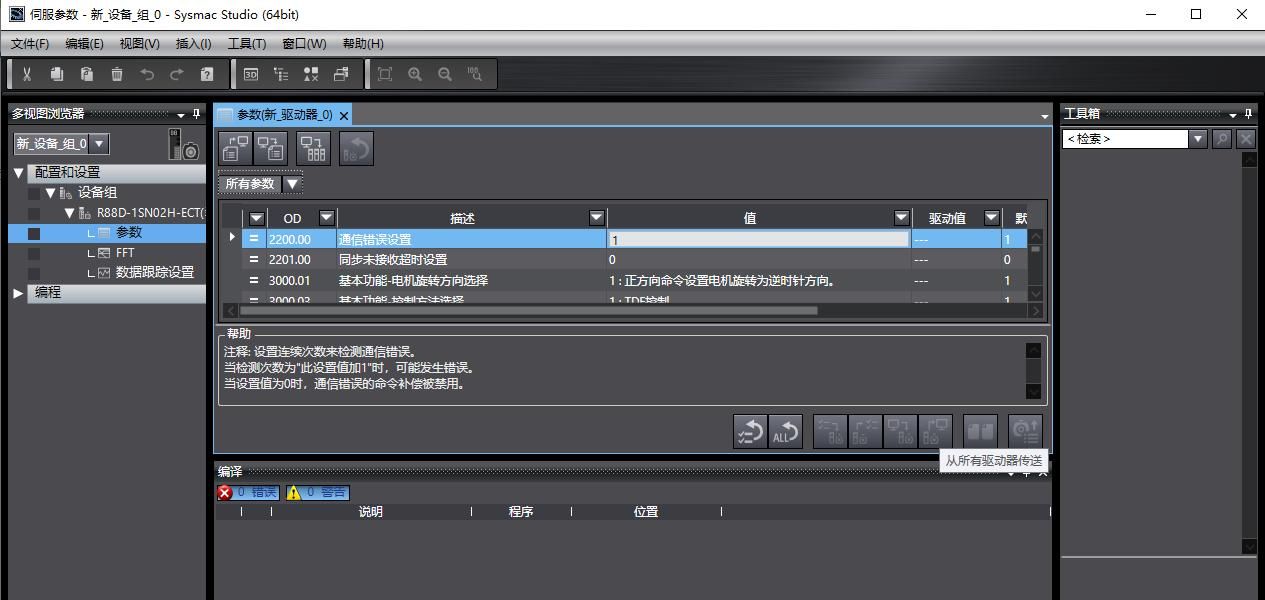Click the transfer all to drives icon
This screenshot has width=1265, height=600.
point(900,431)
